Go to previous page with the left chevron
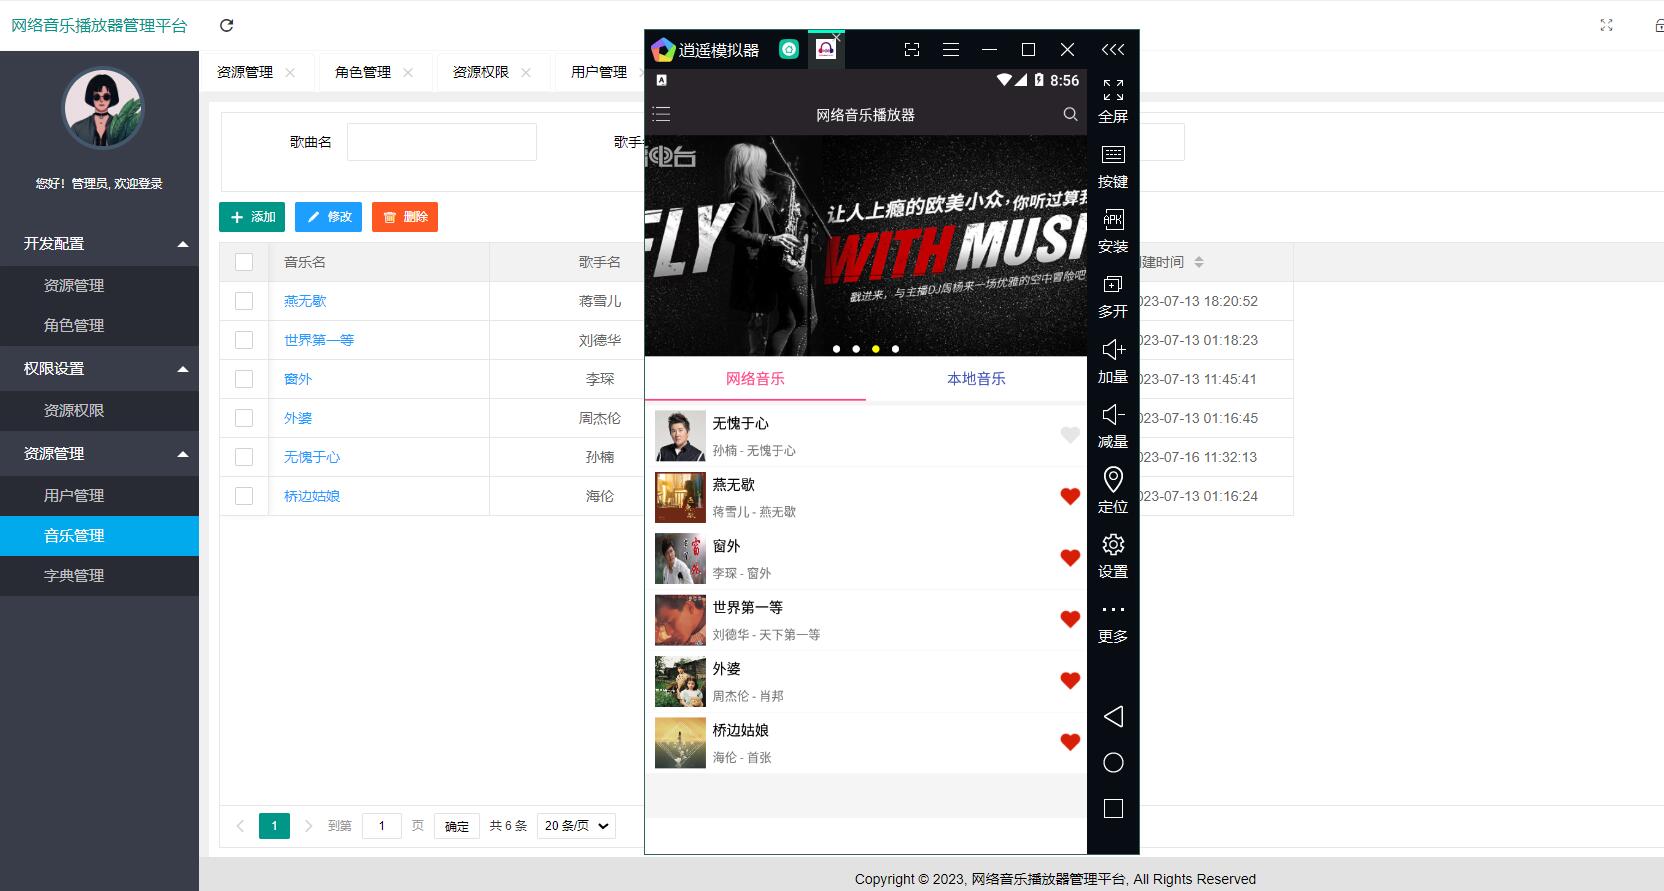1664x891 pixels. pyautogui.click(x=240, y=826)
